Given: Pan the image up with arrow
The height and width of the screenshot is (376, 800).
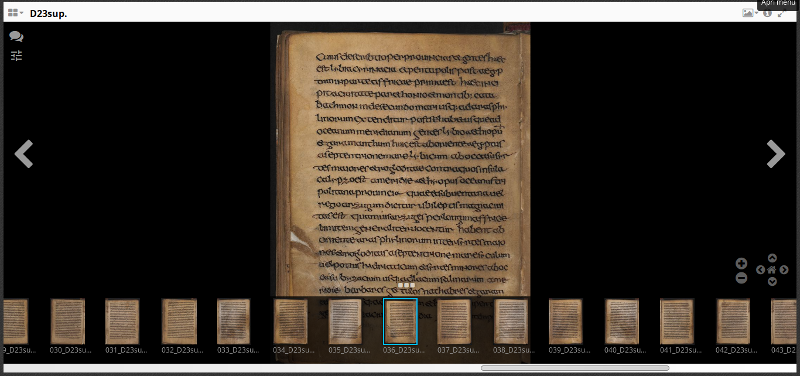Looking at the screenshot, I should 772,258.
